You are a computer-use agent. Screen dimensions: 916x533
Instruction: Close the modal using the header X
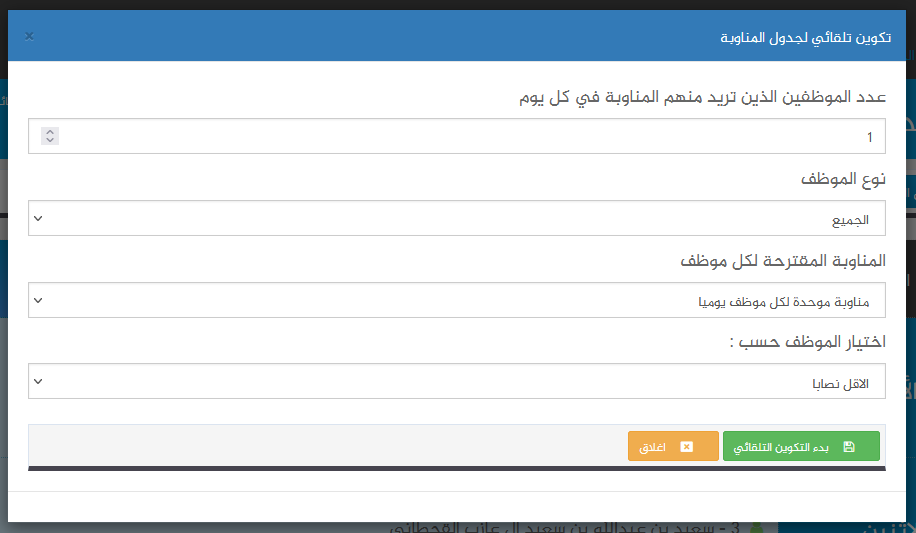29,36
